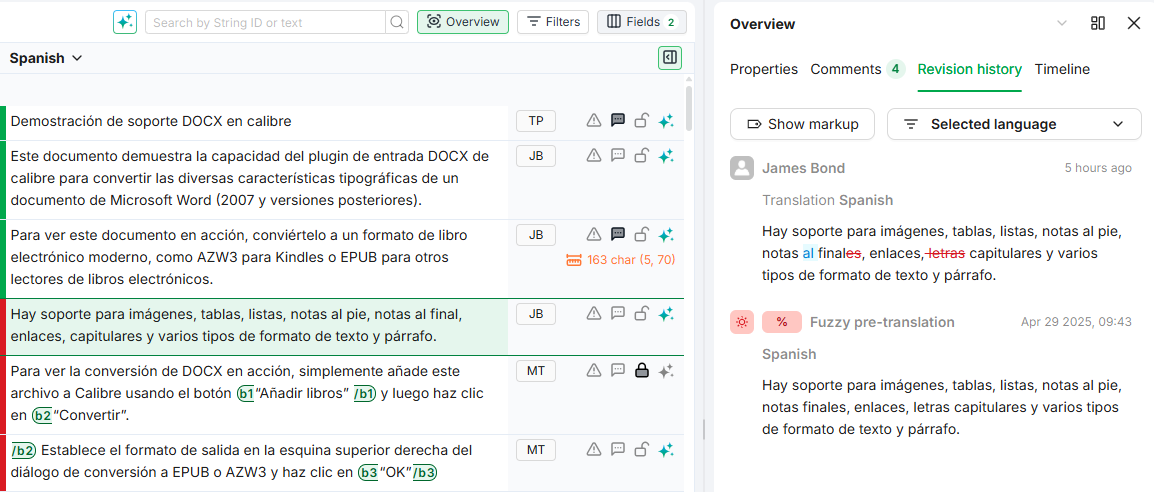The width and height of the screenshot is (1154, 492).
Task: Click the magnifier search icon
Action: point(397,22)
